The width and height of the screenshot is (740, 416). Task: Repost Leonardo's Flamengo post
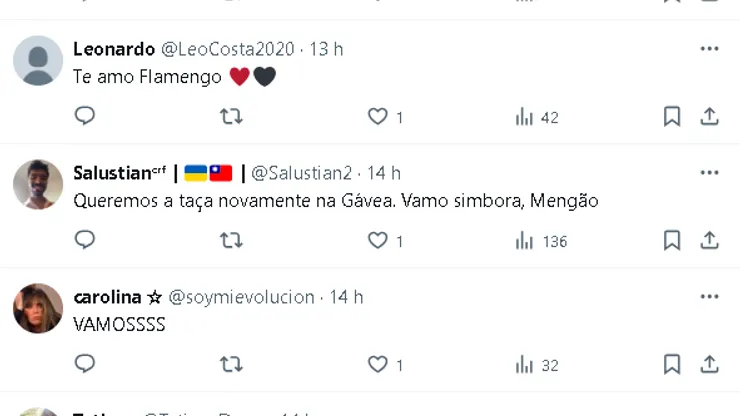(x=231, y=116)
